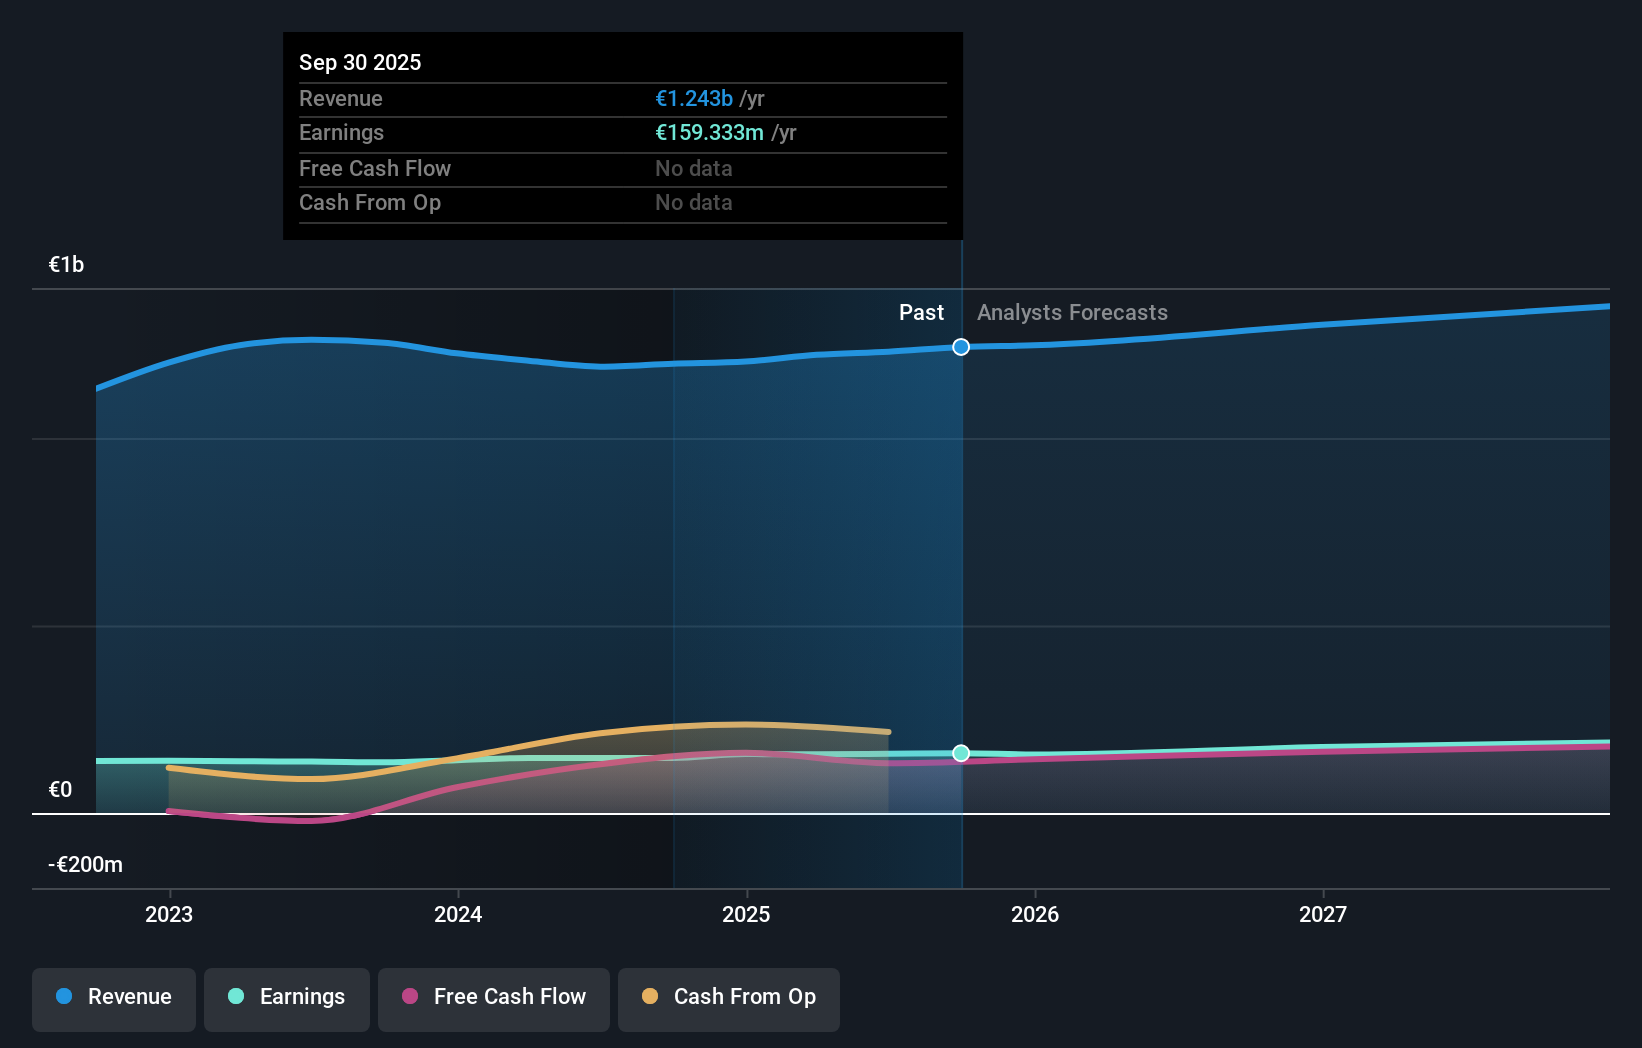Click the Earnings tooltip row label
The image size is (1642, 1048).
[x=341, y=133]
